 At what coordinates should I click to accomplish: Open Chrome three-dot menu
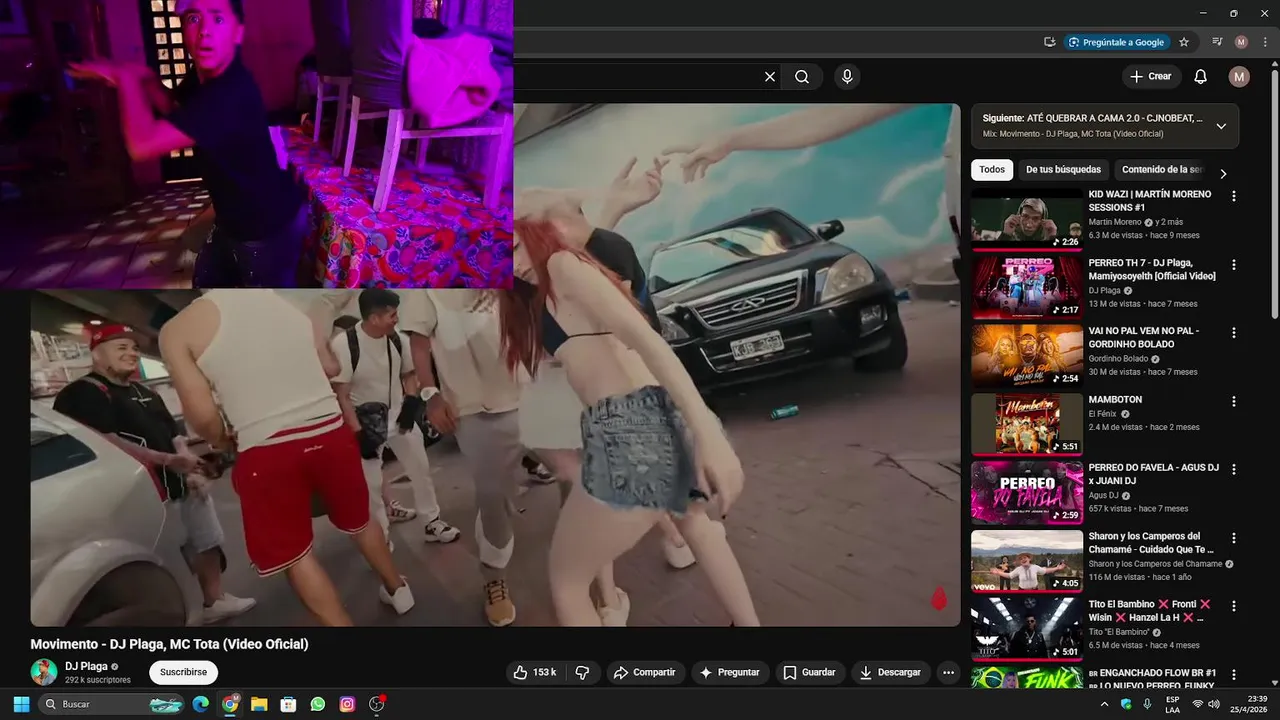(1265, 42)
